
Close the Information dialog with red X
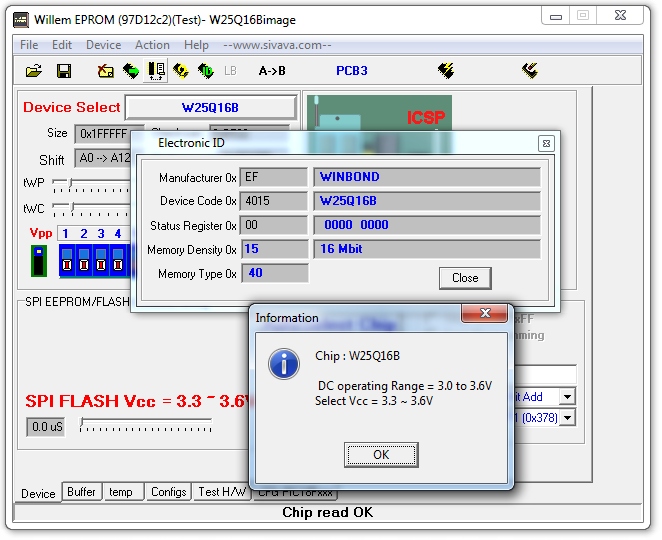[x=485, y=313]
